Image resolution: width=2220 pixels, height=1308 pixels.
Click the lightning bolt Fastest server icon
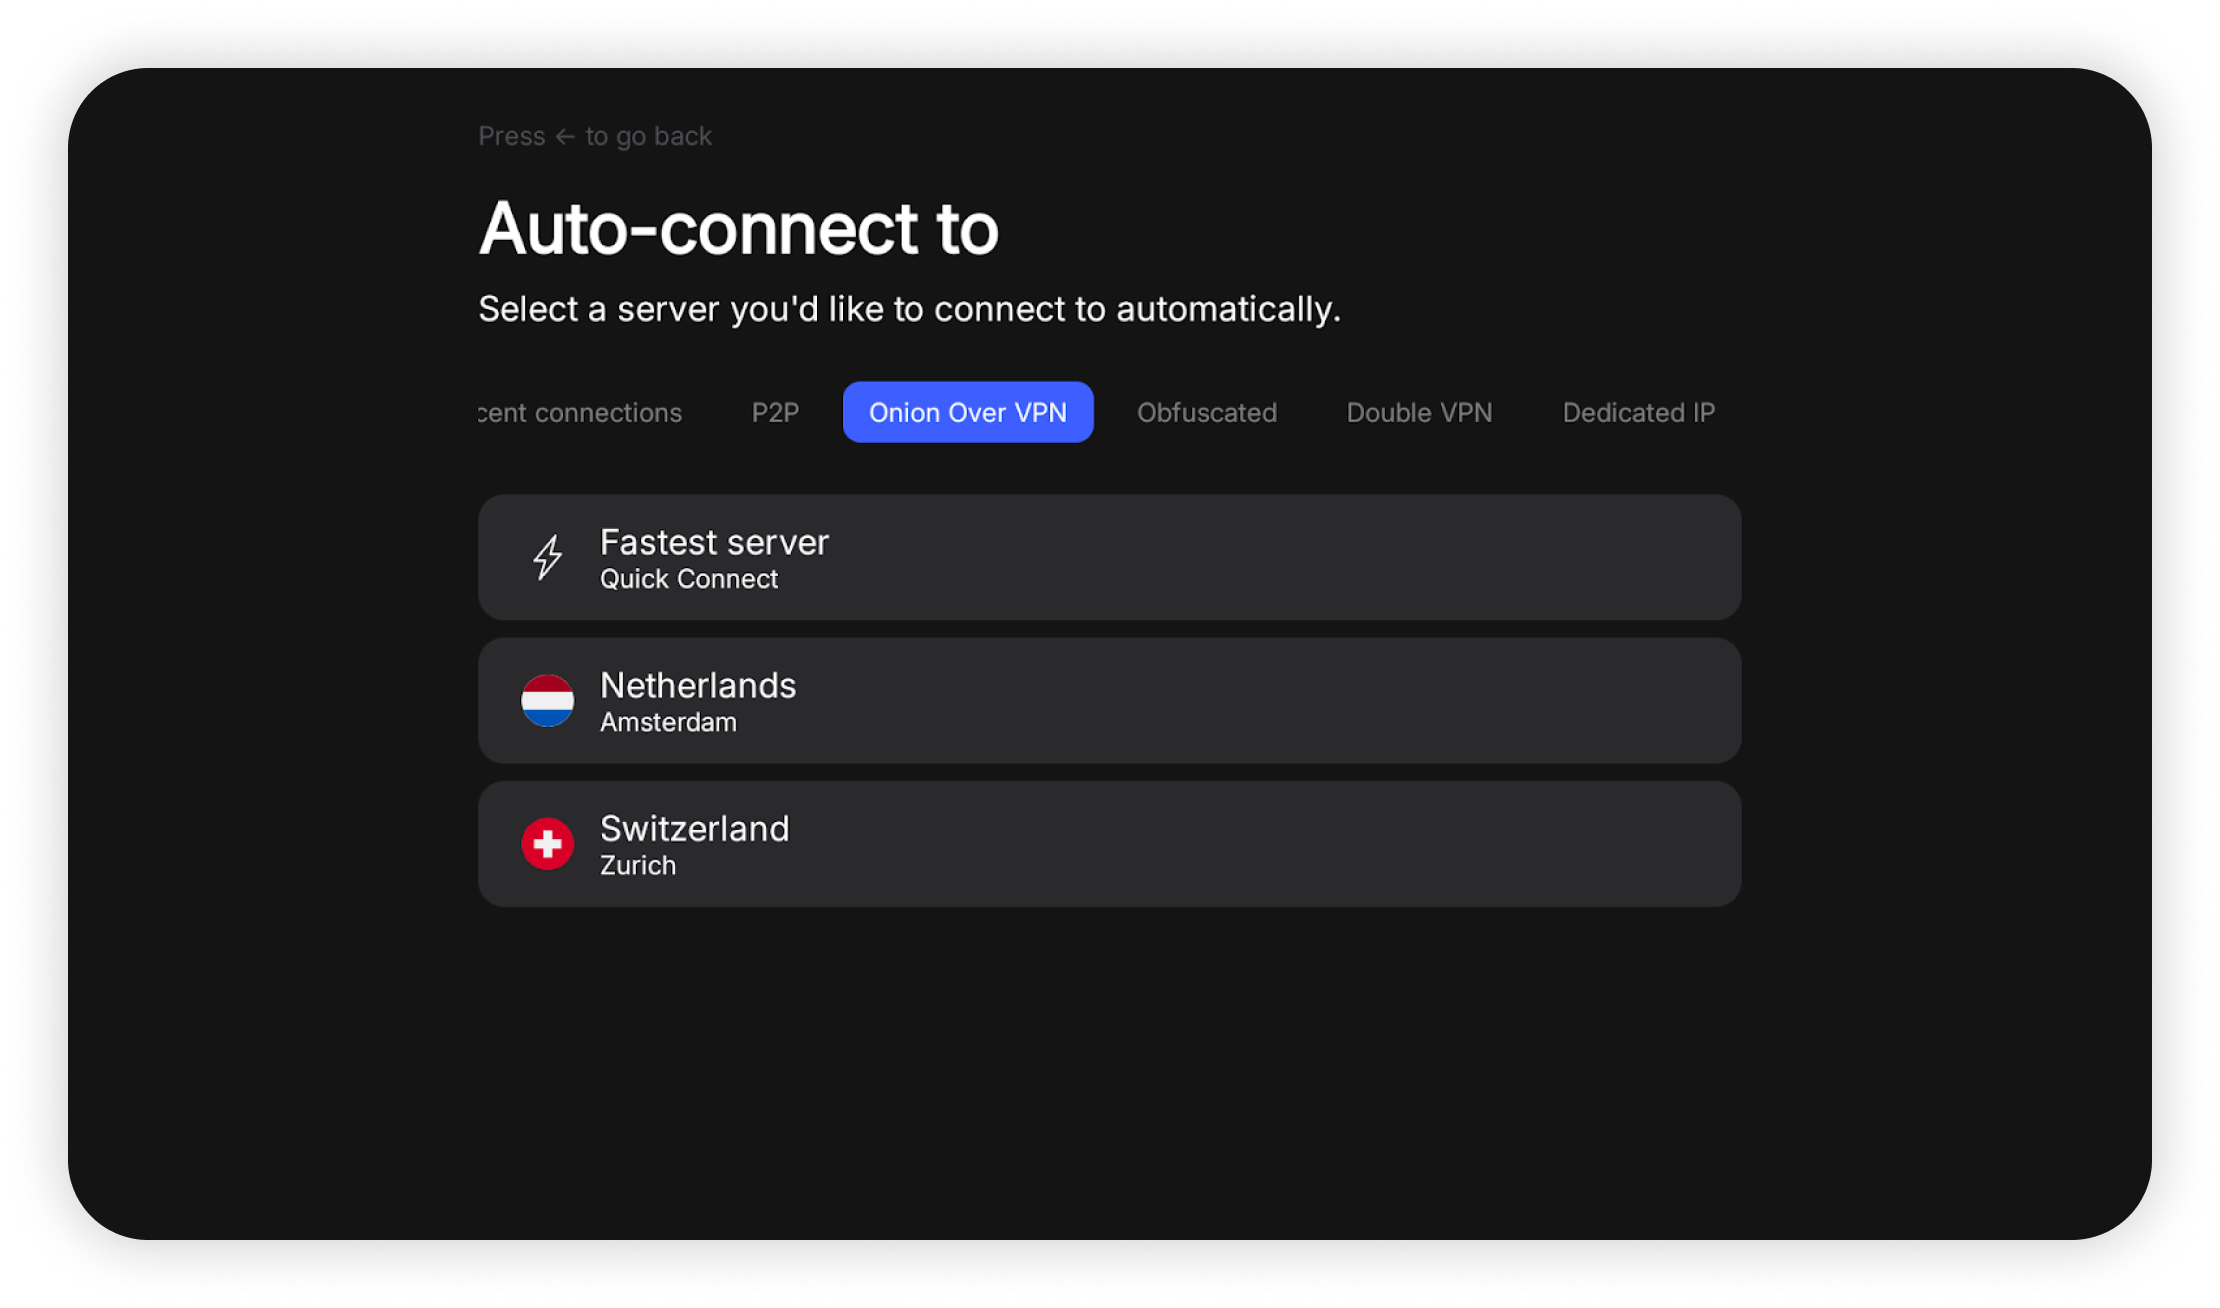coord(547,557)
